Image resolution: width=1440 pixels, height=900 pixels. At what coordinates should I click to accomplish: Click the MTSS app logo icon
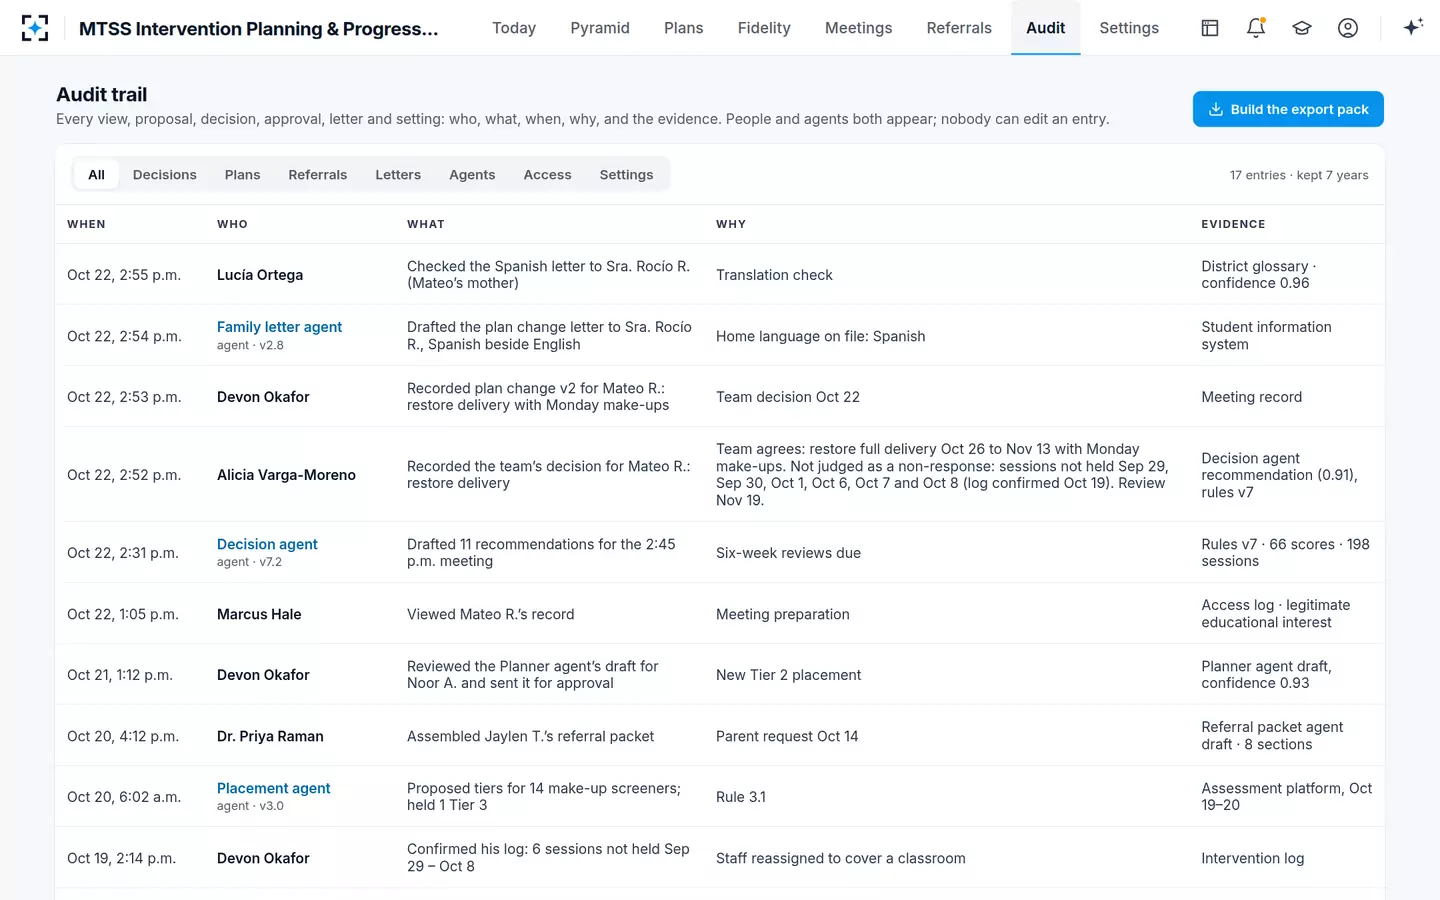35,28
